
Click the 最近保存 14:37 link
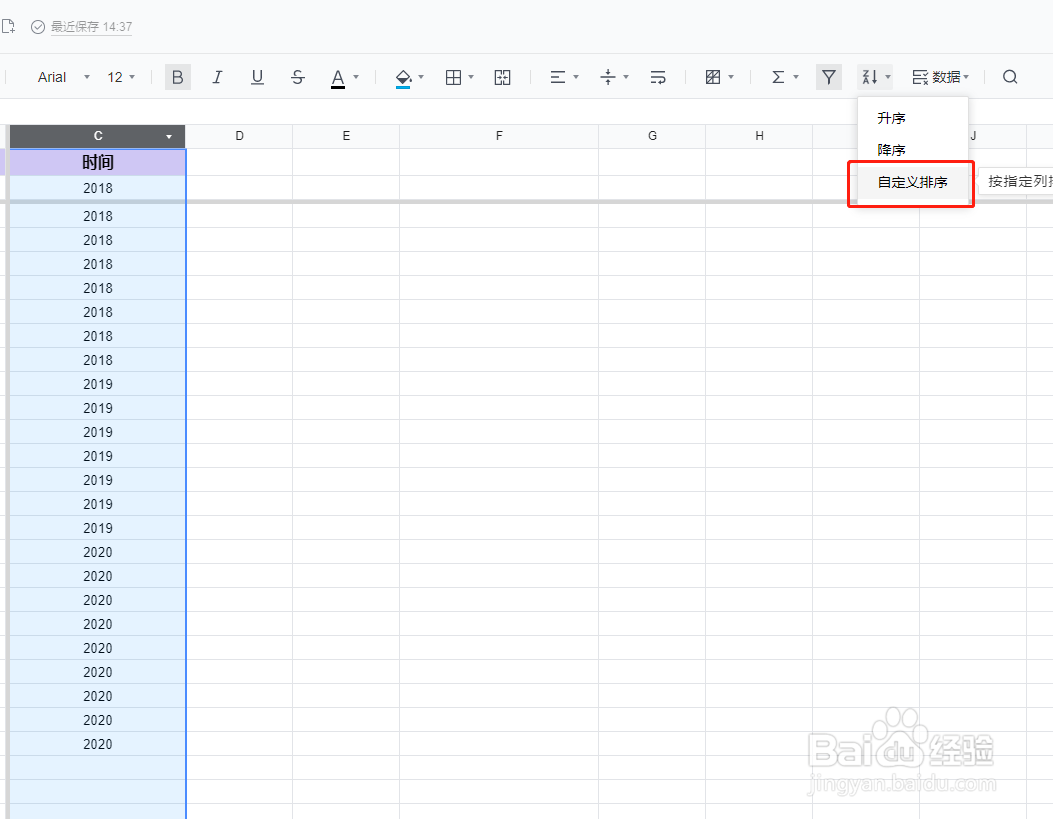(x=91, y=27)
